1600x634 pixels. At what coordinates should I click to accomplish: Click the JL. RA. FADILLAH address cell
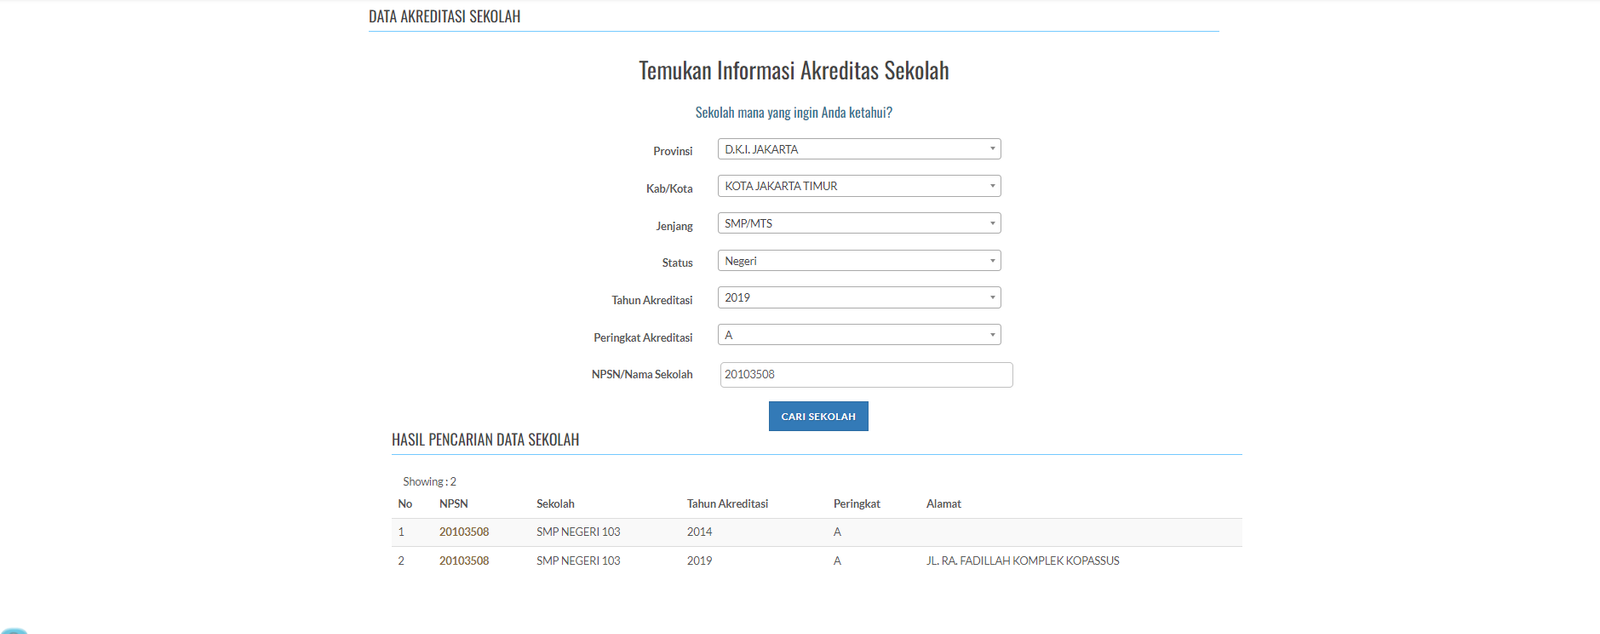point(1022,561)
